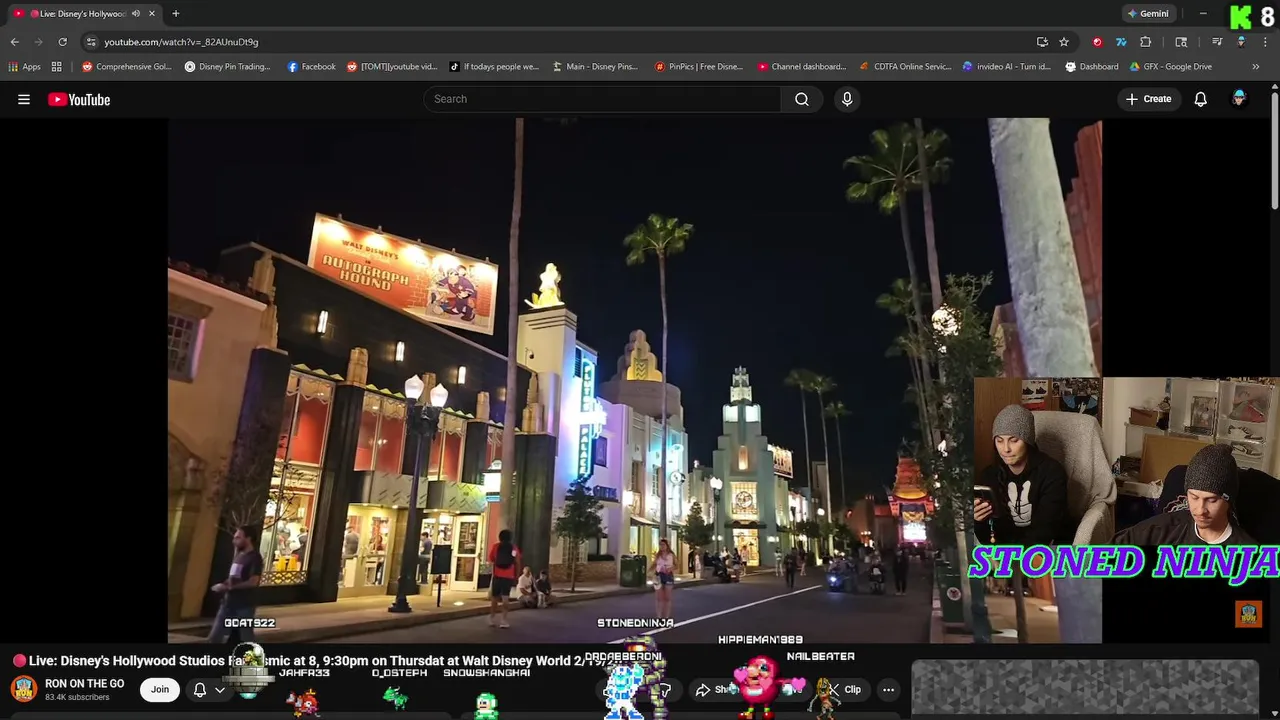
Task: Open the Facebook bookmark
Action: click(311, 67)
